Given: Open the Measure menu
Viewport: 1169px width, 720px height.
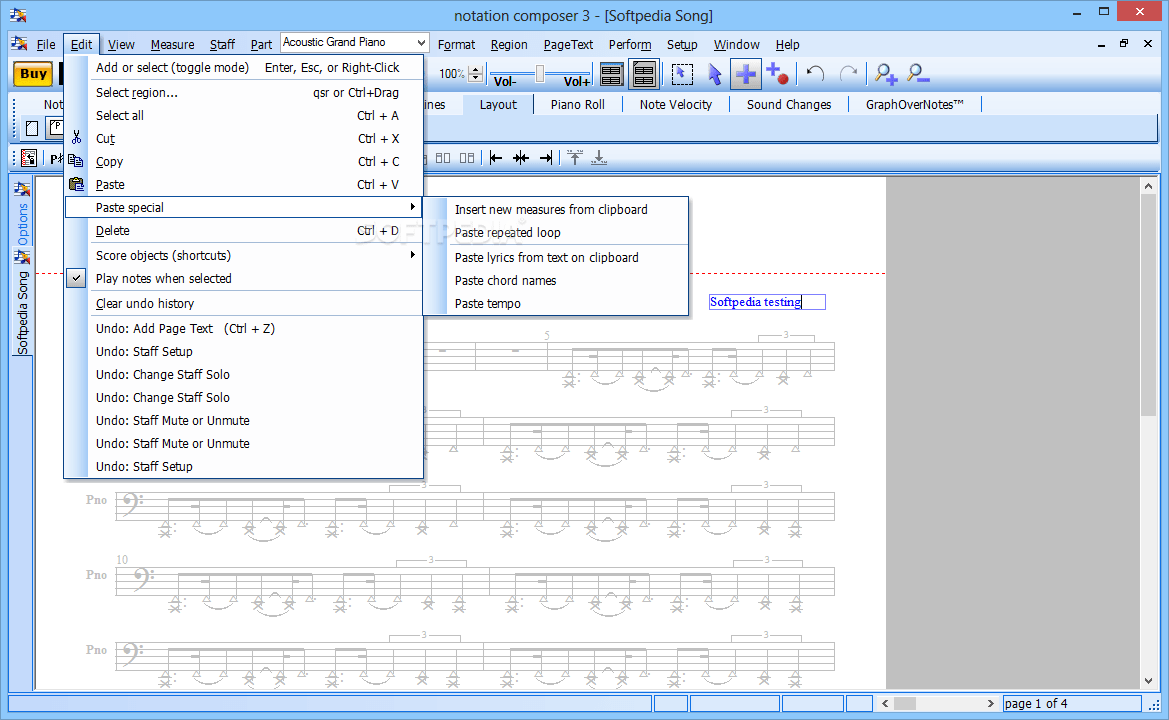Looking at the screenshot, I should tap(172, 45).
